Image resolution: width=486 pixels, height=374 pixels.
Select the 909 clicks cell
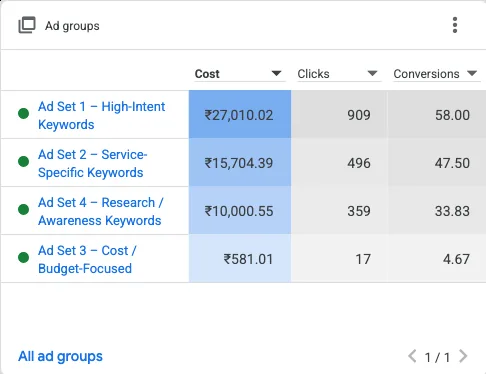pyautogui.click(x=339, y=115)
